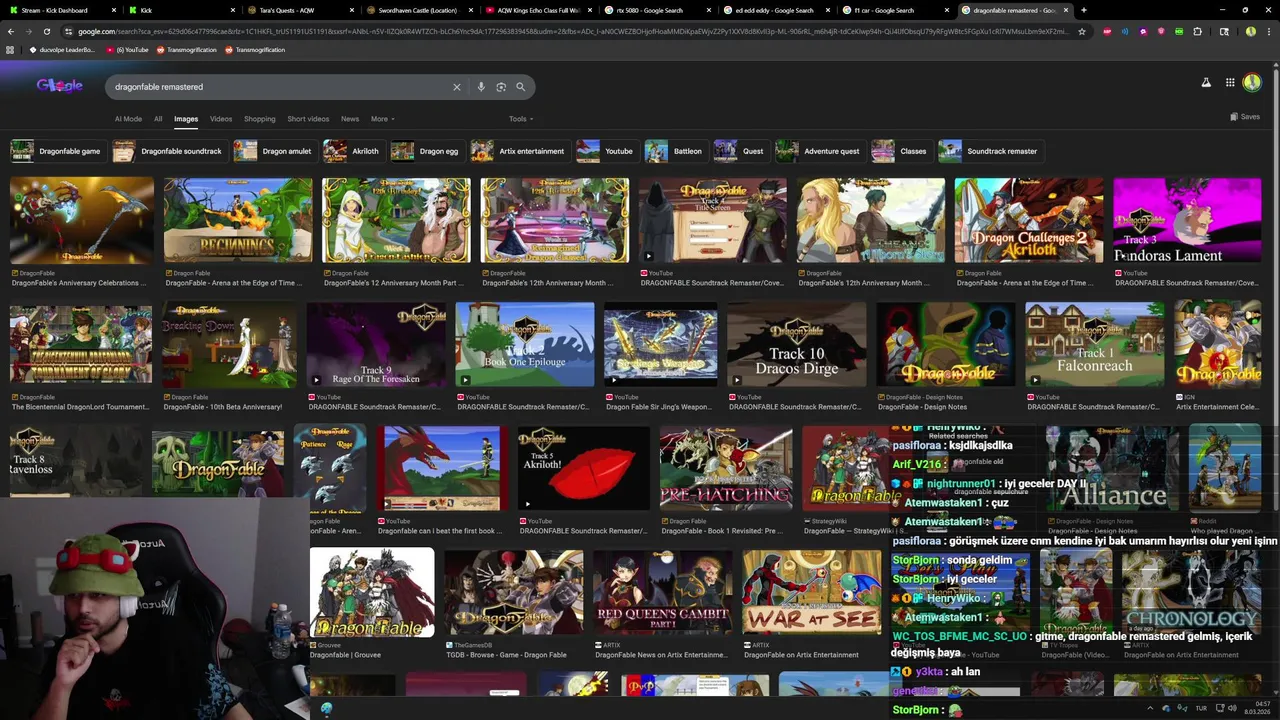Viewport: 1280px width, 720px height.
Task: Open the Pre-Hatching Book 1 Revisited image
Action: (726, 468)
